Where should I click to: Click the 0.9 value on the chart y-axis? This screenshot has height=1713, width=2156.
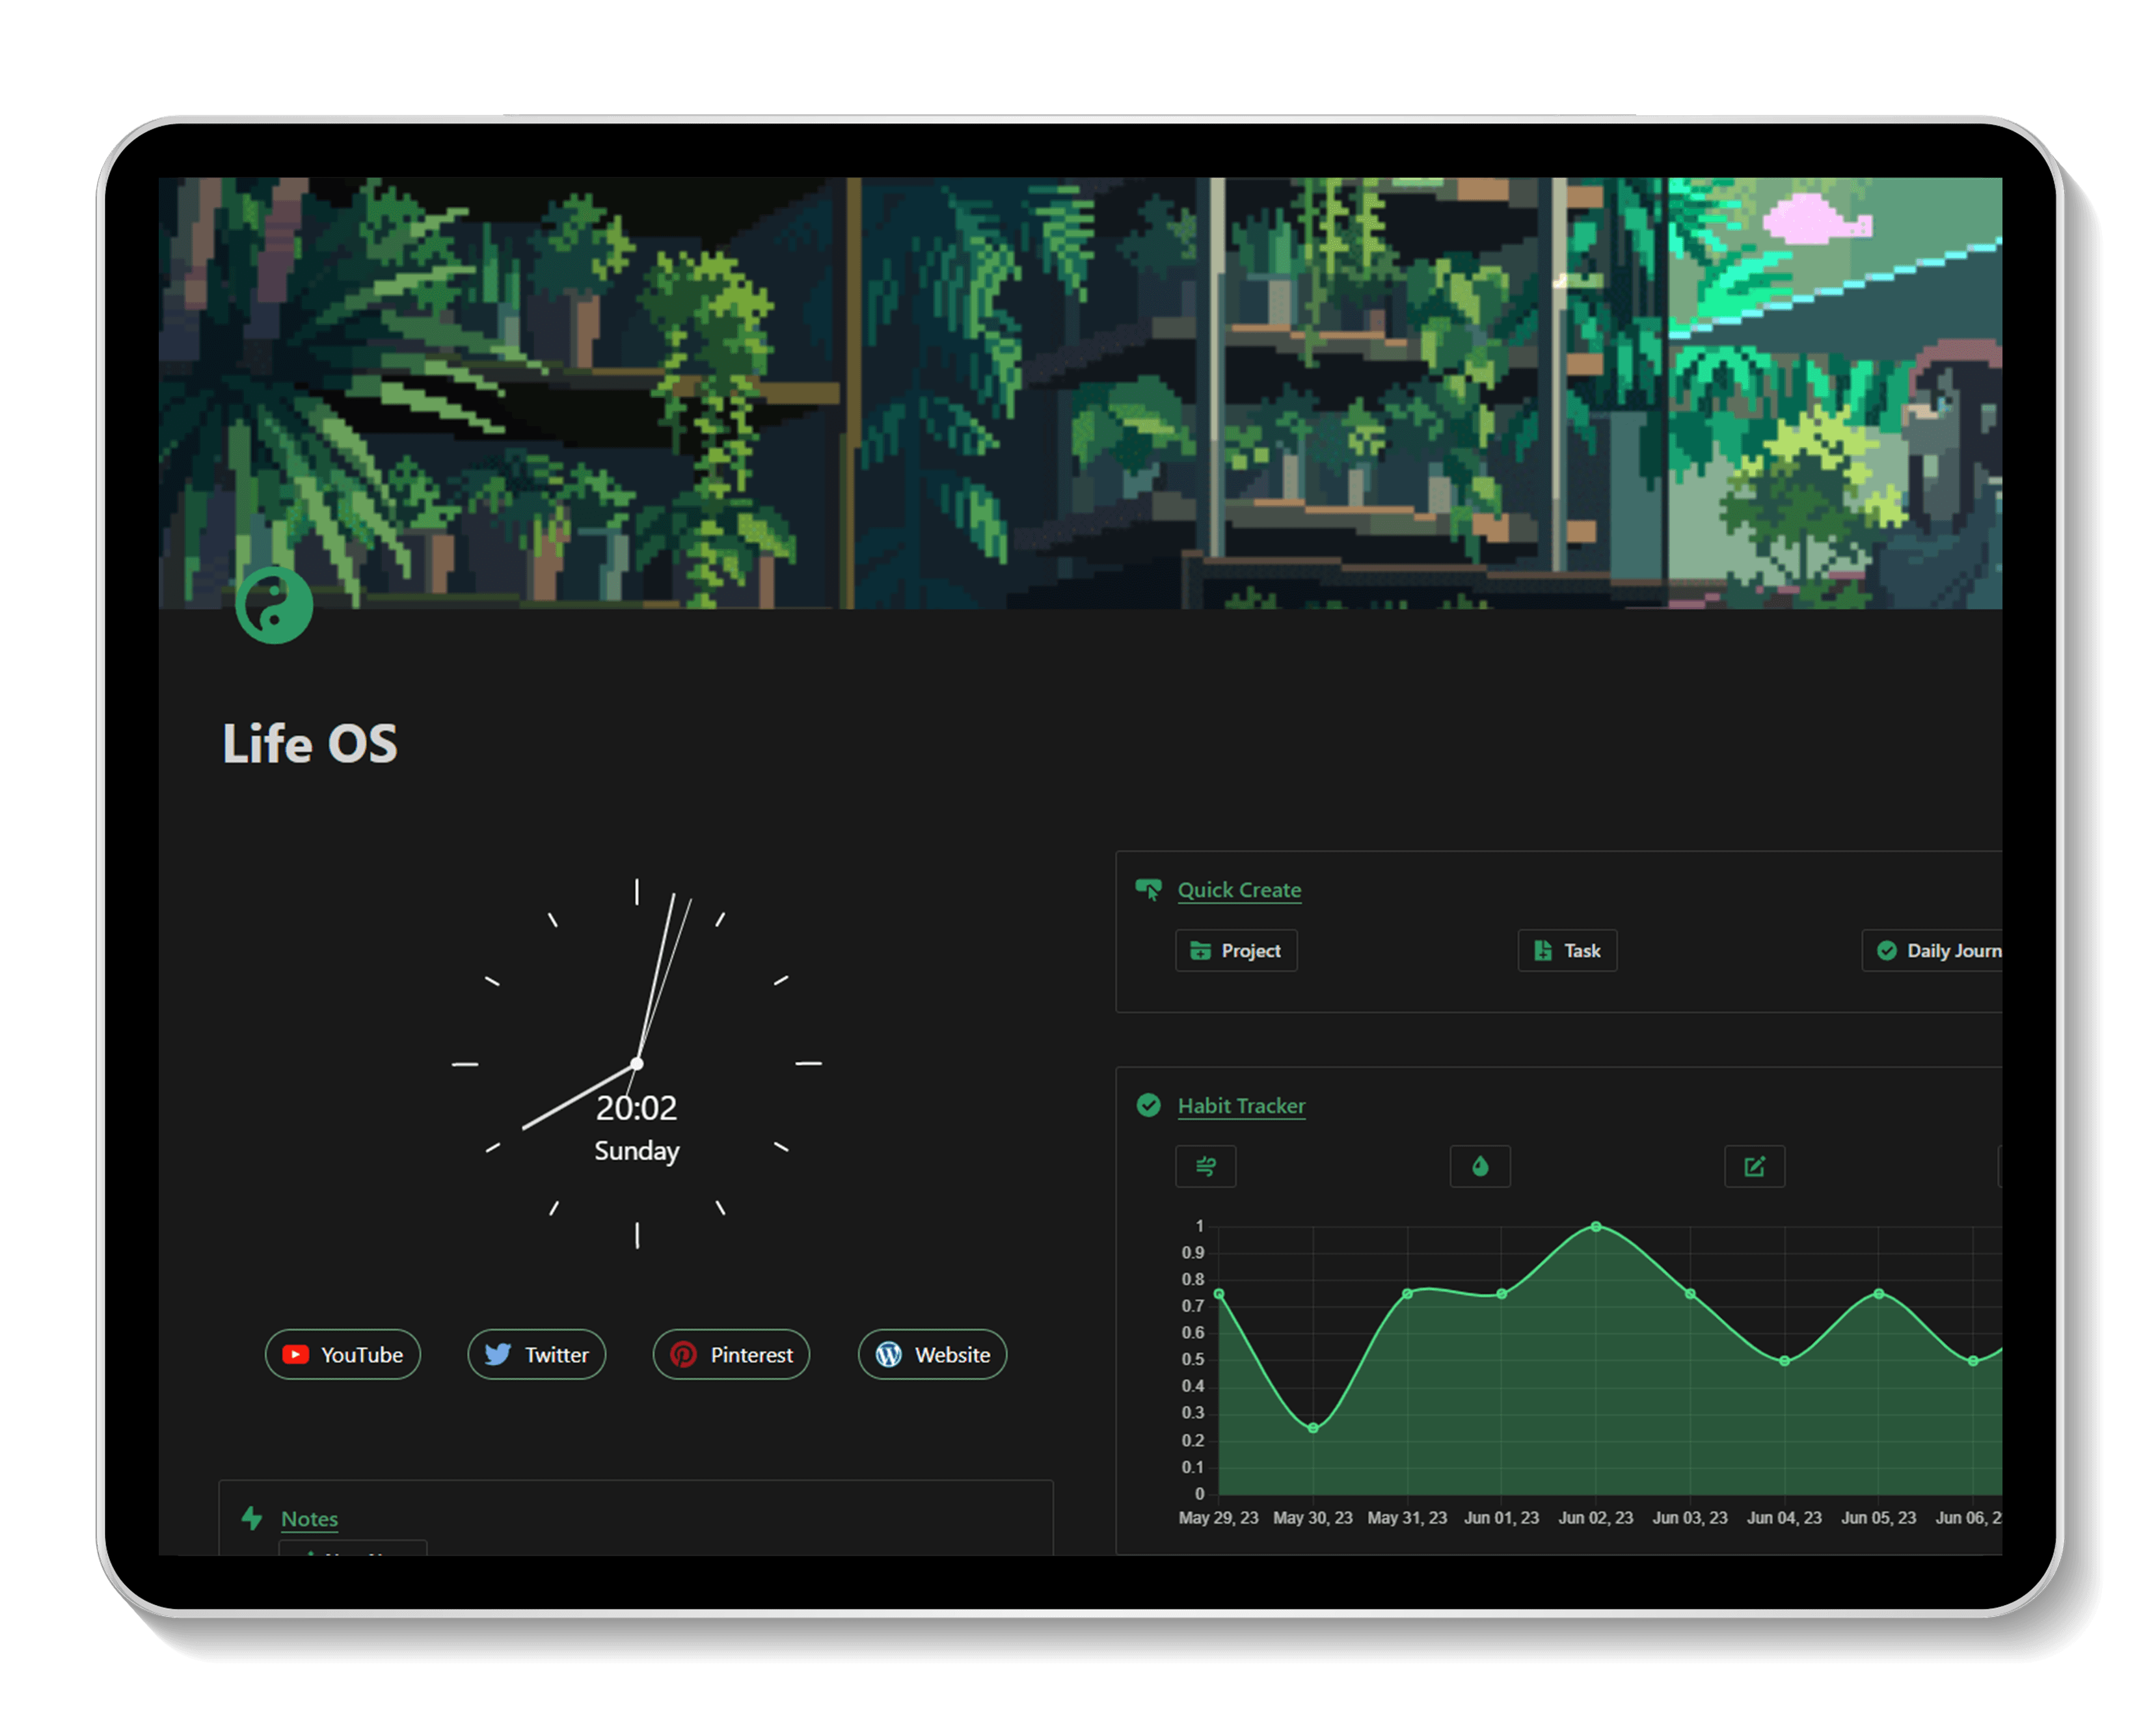coord(1192,1253)
